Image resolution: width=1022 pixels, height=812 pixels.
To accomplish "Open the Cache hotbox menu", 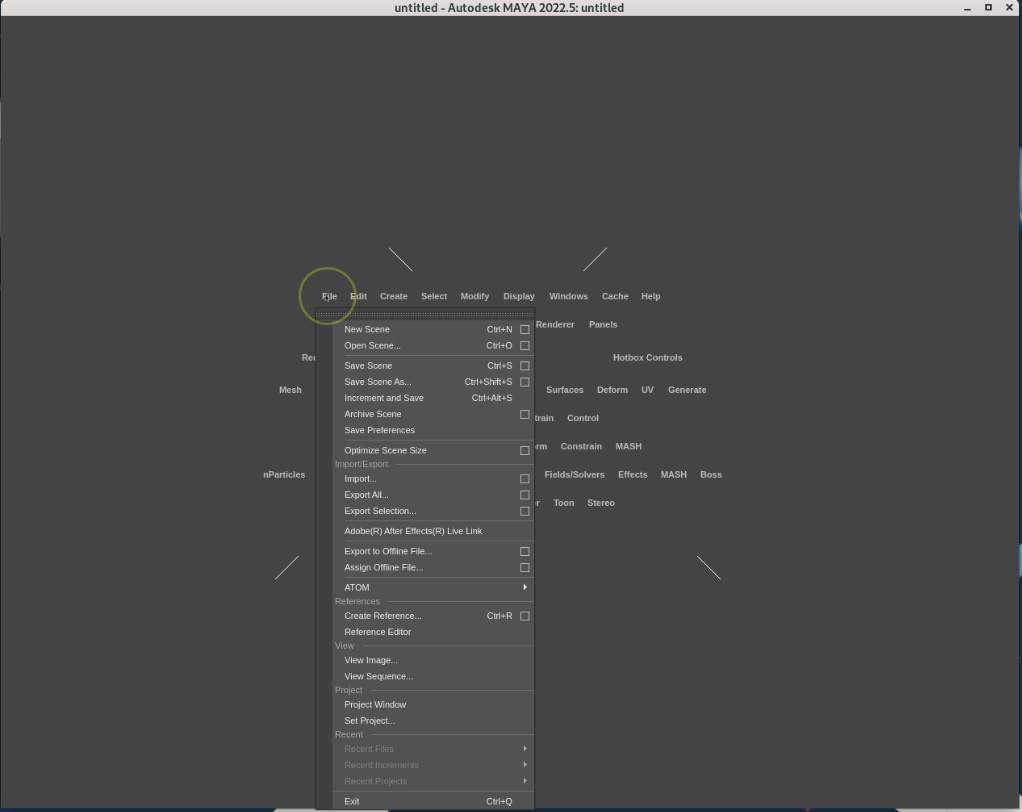I will tap(615, 297).
